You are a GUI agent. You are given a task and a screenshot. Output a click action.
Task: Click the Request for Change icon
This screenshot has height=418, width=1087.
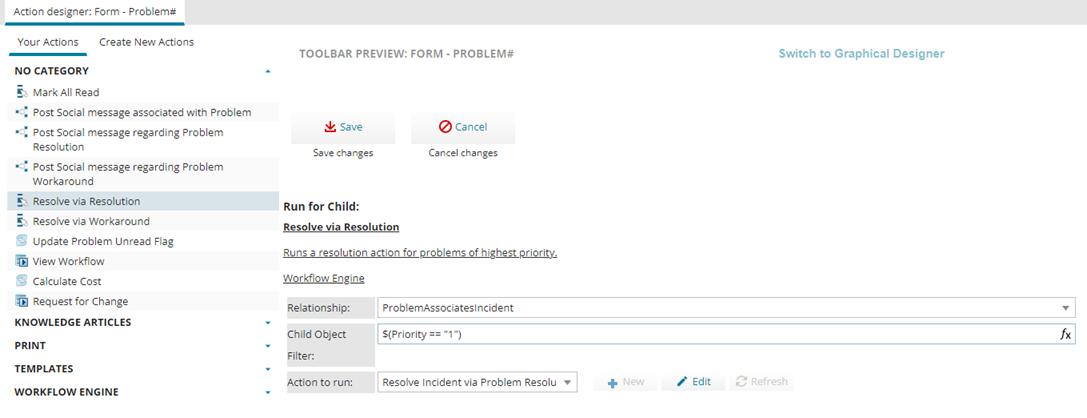pyautogui.click(x=22, y=301)
